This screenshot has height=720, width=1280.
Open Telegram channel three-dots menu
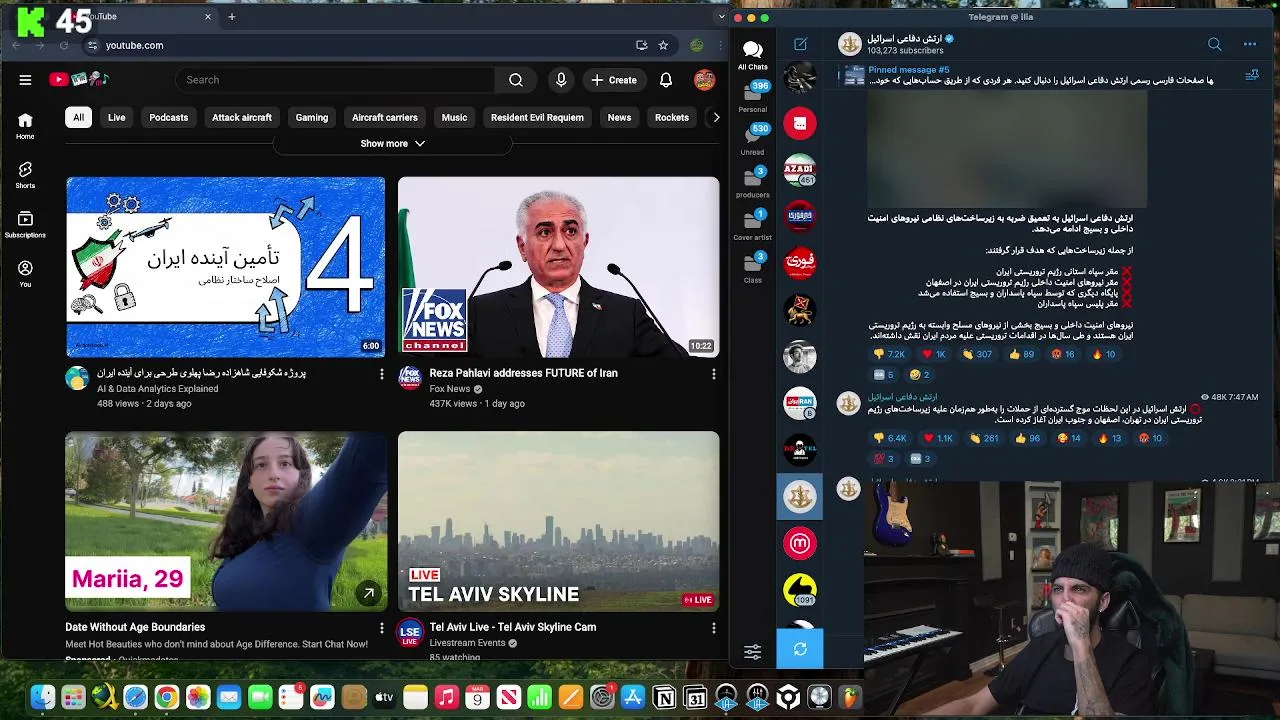[1249, 44]
